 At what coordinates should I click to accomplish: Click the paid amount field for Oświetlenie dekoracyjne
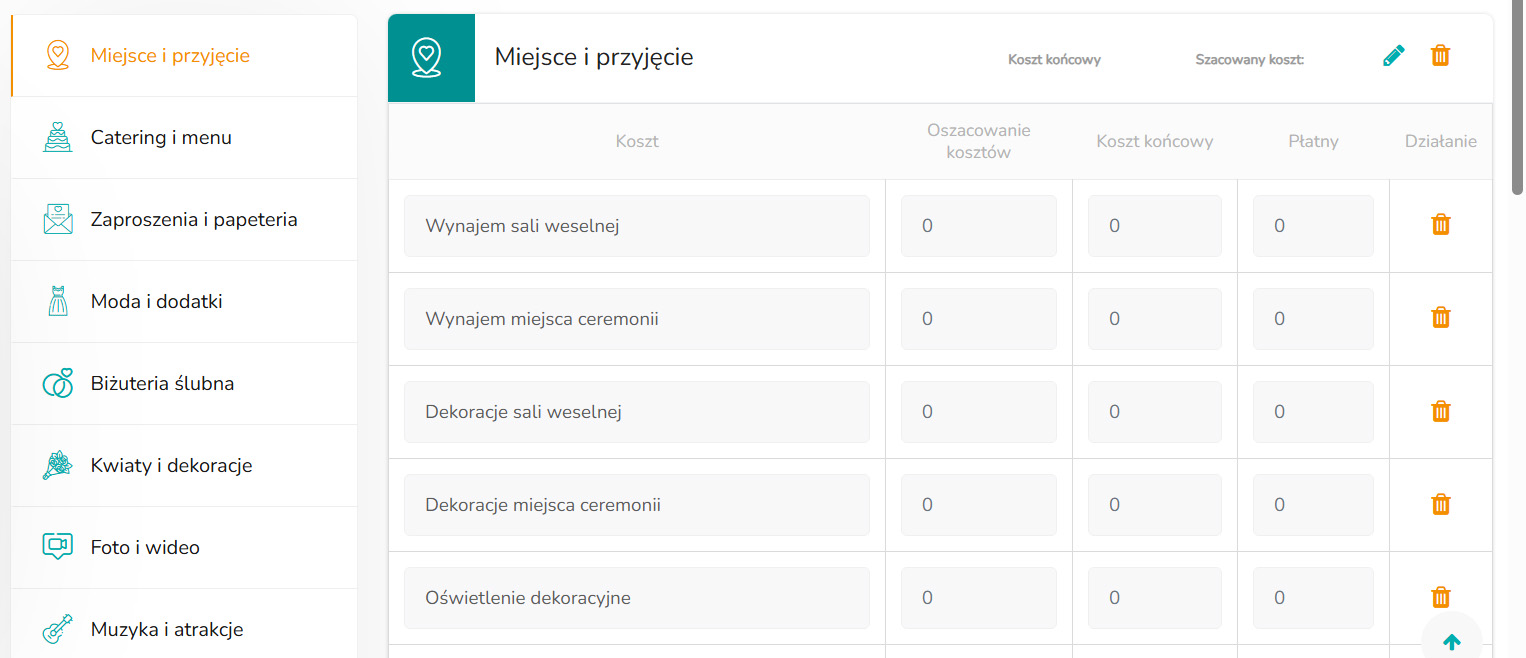pyautogui.click(x=1312, y=598)
